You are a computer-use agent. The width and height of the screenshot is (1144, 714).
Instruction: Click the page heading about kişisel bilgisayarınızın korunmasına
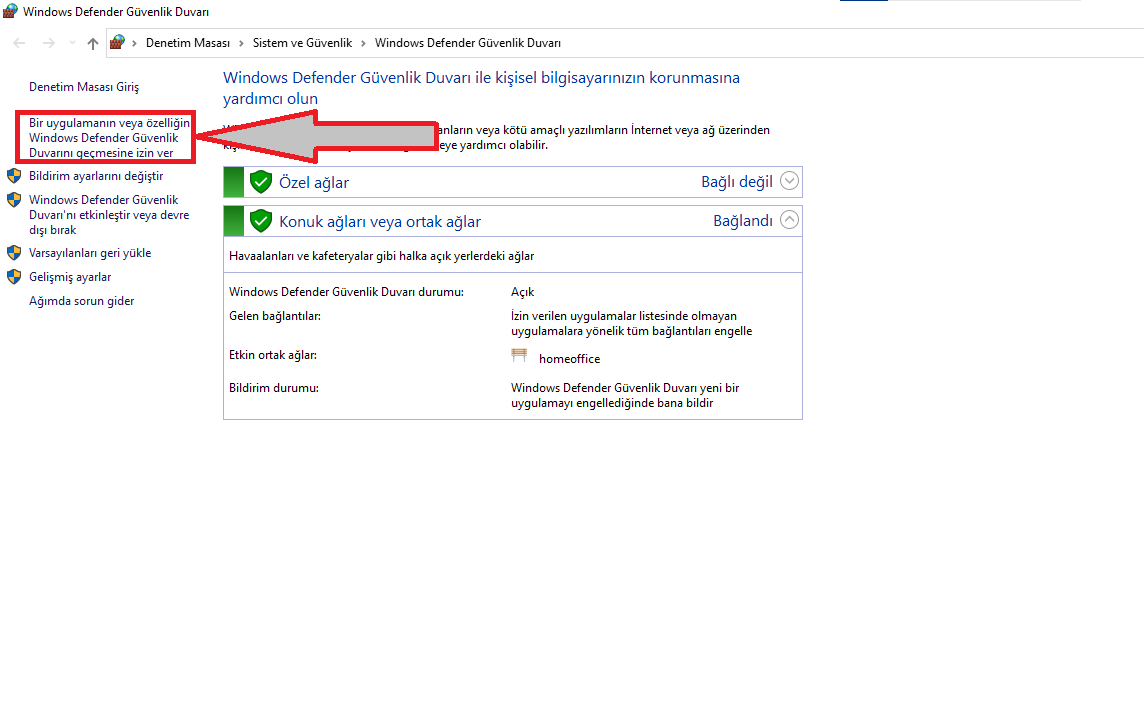[x=482, y=88]
